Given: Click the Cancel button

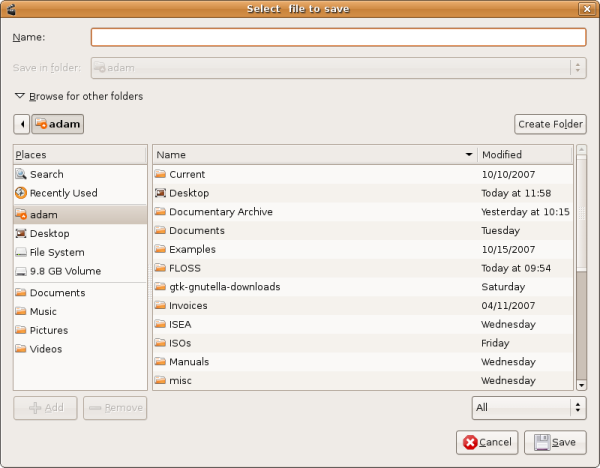Looking at the screenshot, I should tap(486, 442).
